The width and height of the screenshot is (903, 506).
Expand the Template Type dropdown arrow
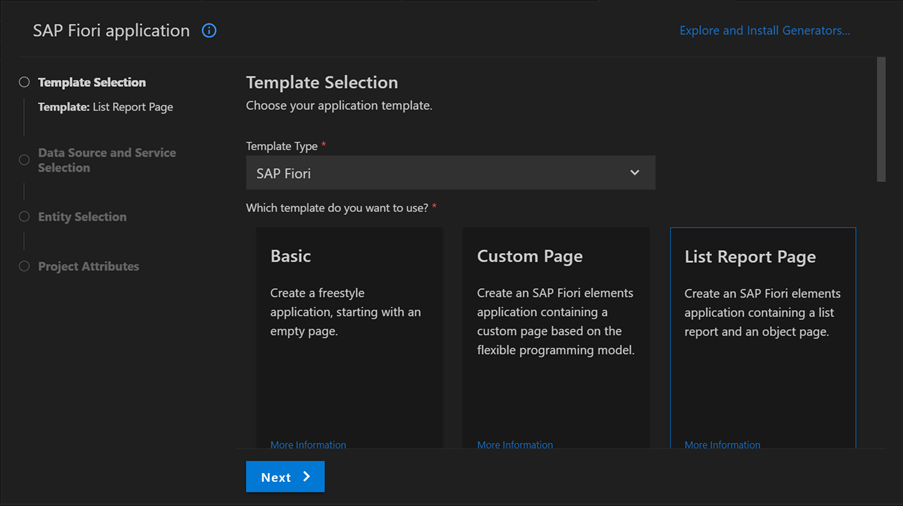point(635,173)
